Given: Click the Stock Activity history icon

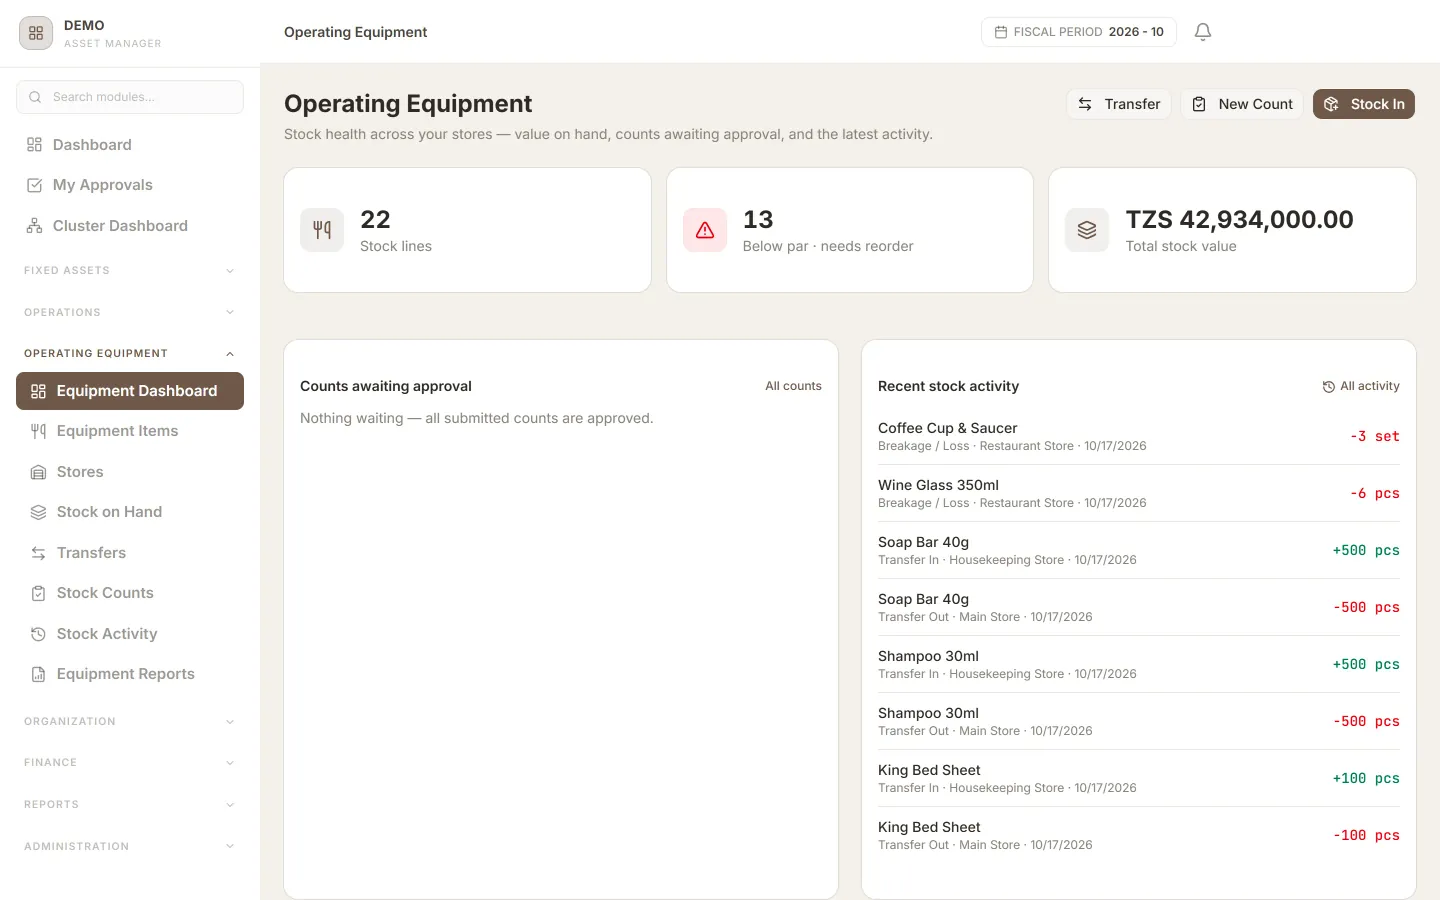Looking at the screenshot, I should [38, 634].
